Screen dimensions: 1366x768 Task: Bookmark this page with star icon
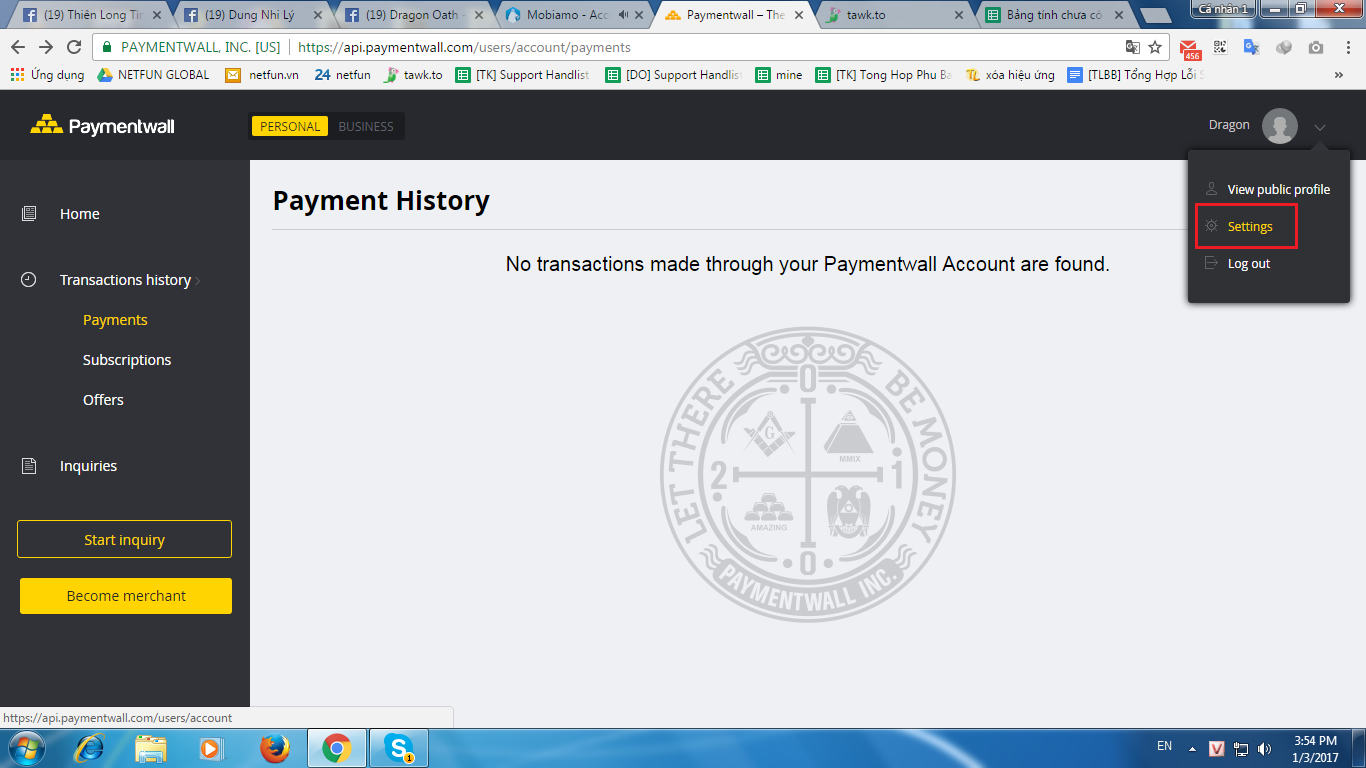1155,47
